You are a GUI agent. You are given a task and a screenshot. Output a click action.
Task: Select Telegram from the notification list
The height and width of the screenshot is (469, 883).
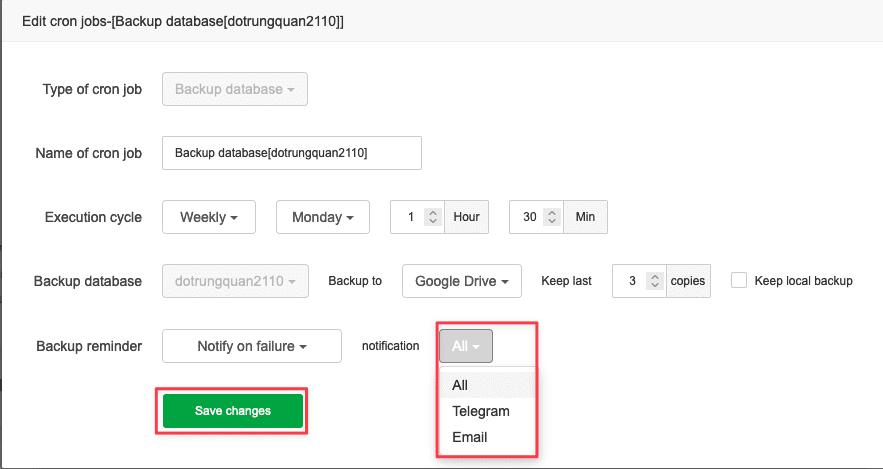[480, 411]
